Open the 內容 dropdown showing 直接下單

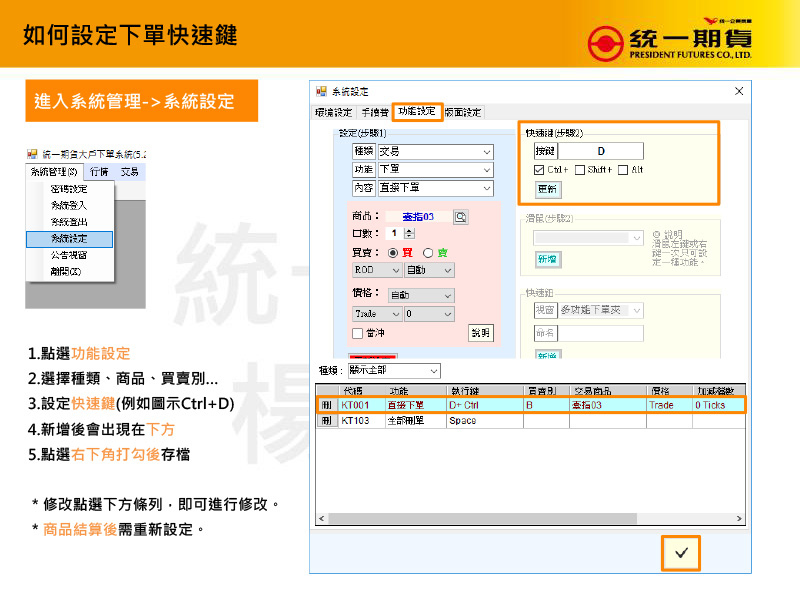(x=435, y=188)
